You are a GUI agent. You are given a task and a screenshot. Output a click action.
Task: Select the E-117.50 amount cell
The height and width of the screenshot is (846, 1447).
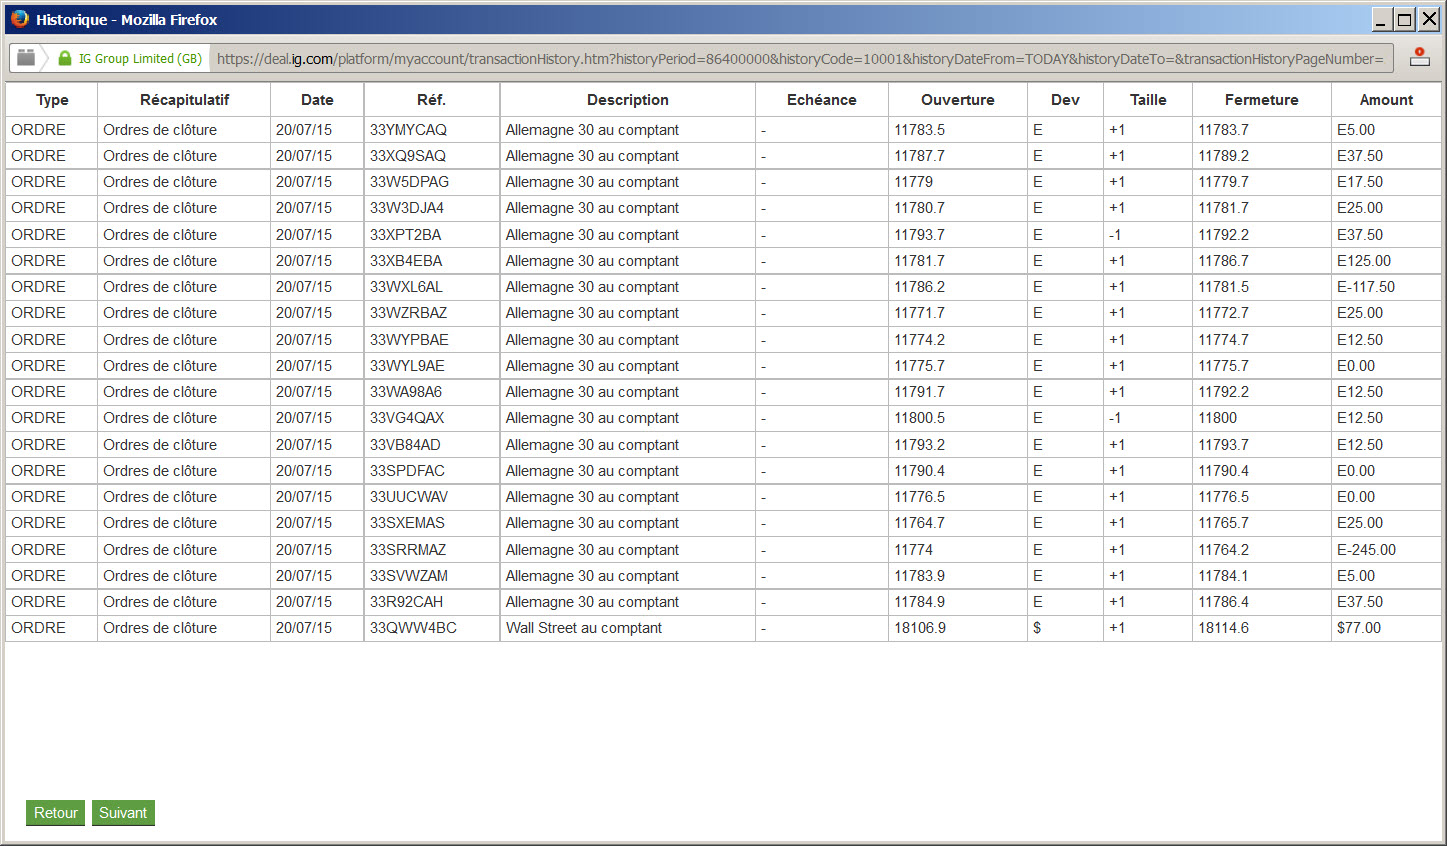pyautogui.click(x=1386, y=287)
